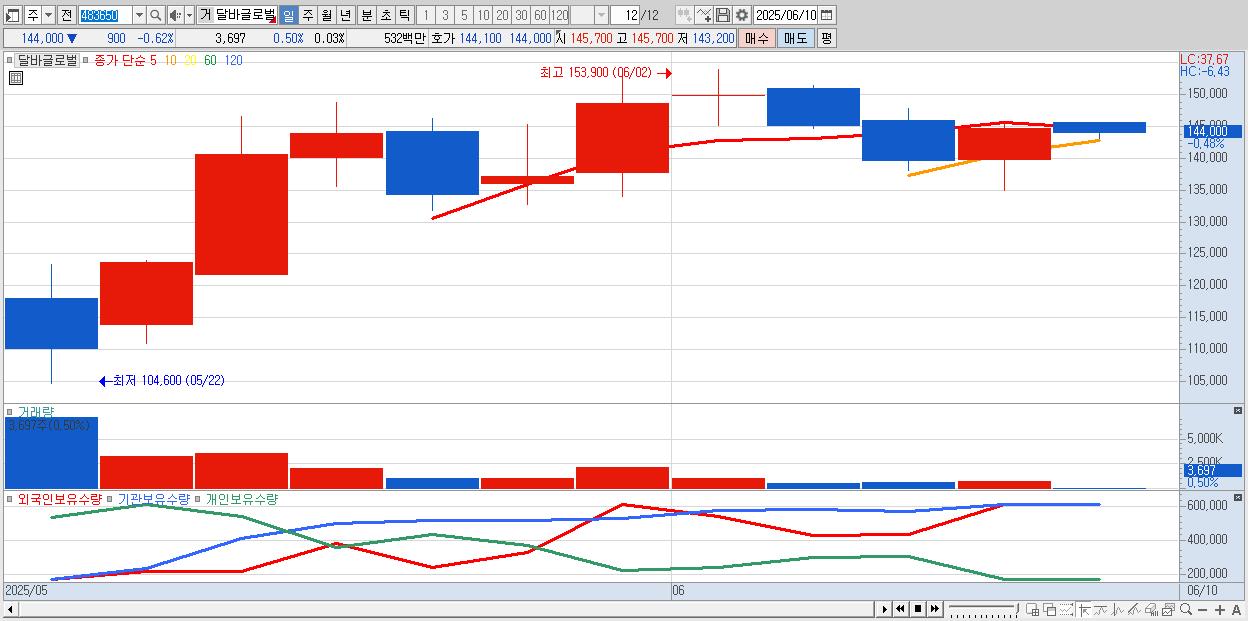1248x621 pixels.
Task: Click the investor holdings panel close box
Action: [1238, 497]
